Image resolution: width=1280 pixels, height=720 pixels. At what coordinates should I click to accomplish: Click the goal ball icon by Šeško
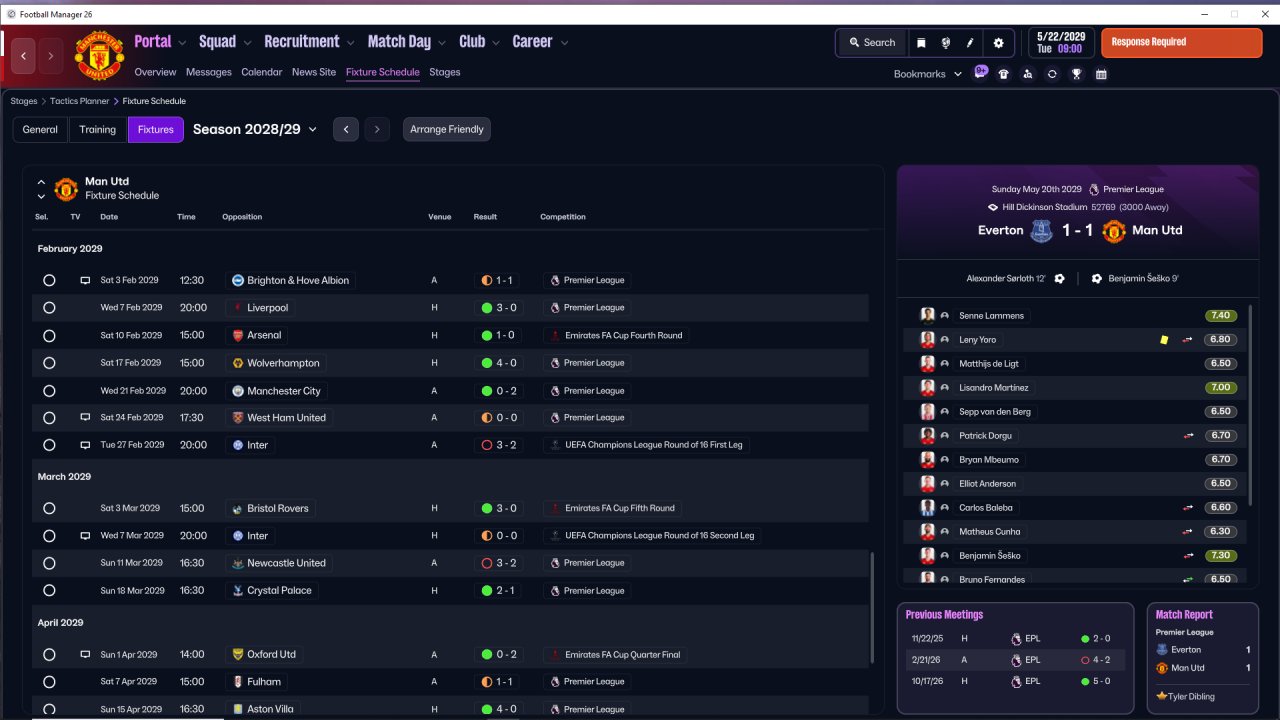point(1097,279)
